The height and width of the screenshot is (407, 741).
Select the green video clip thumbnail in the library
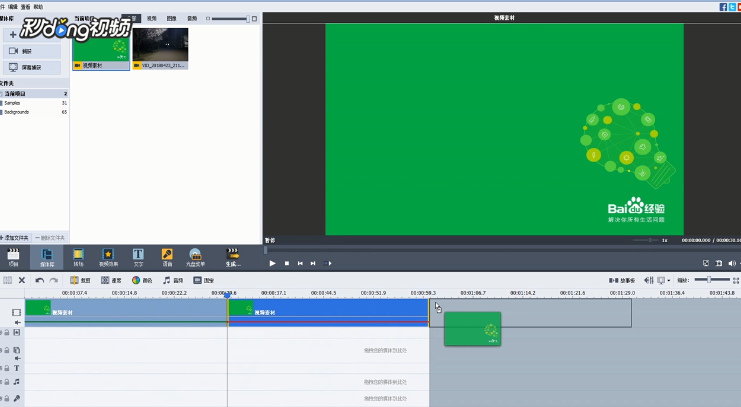click(x=101, y=49)
